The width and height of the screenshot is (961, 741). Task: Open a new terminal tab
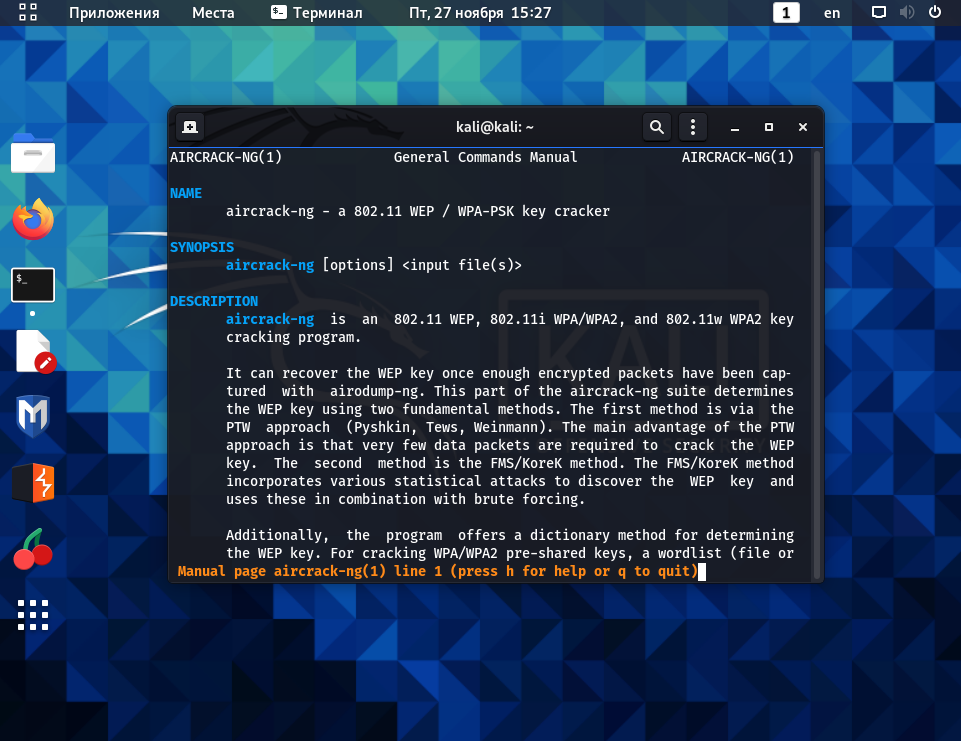click(x=190, y=127)
